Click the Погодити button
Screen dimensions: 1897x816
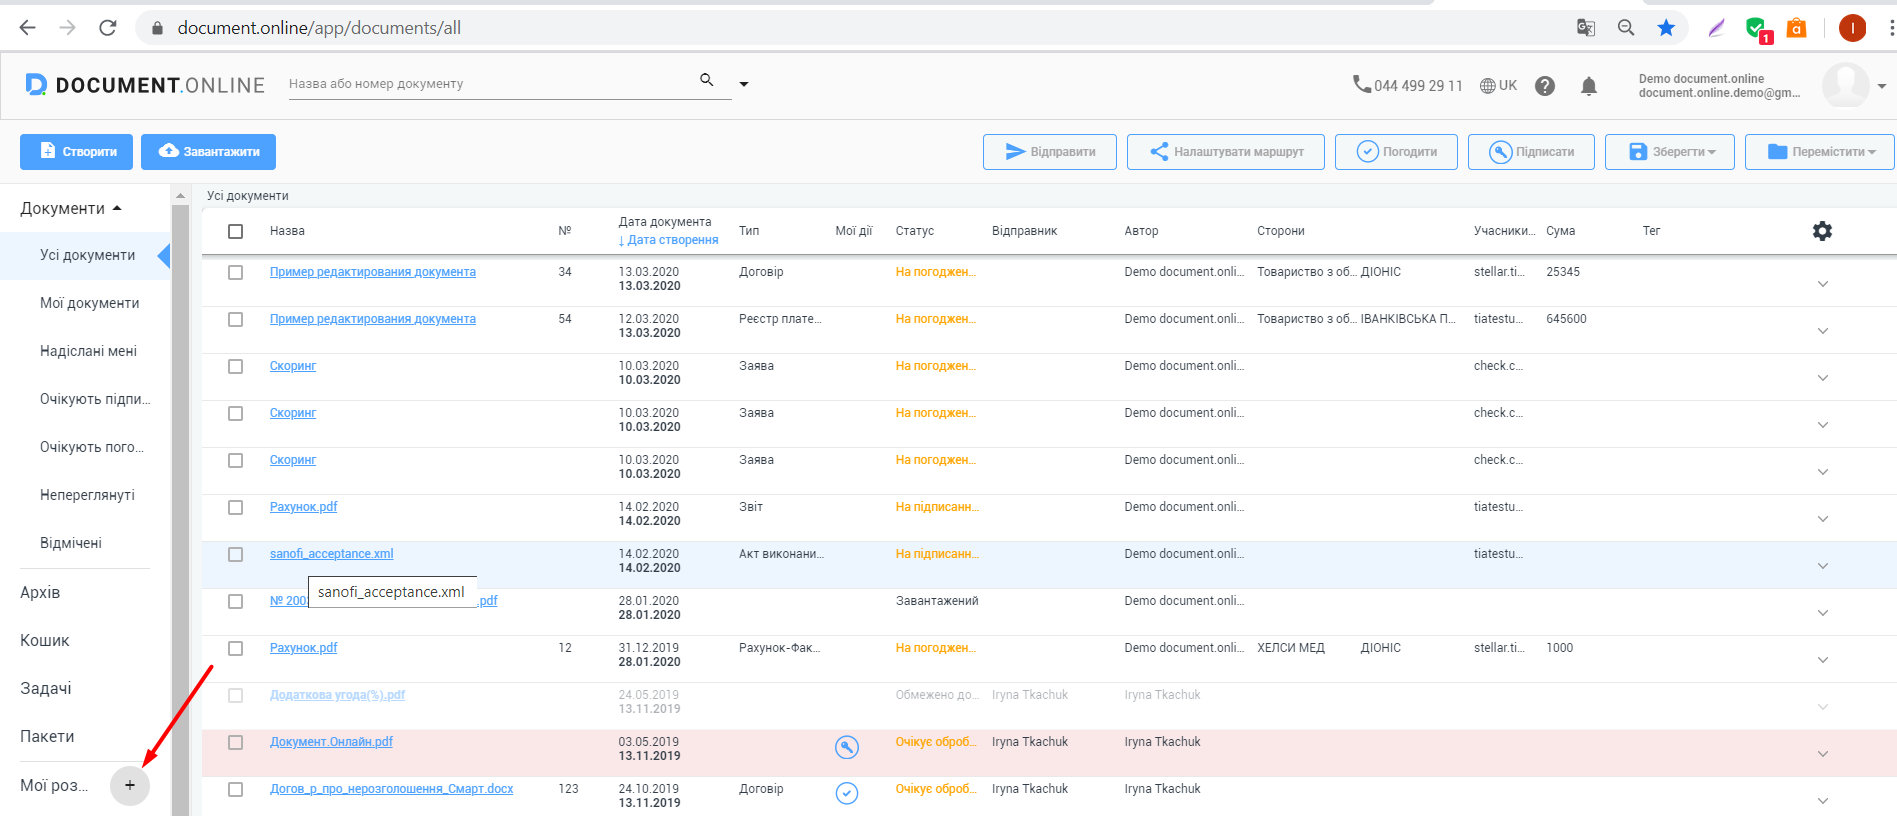pyautogui.click(x=1396, y=152)
